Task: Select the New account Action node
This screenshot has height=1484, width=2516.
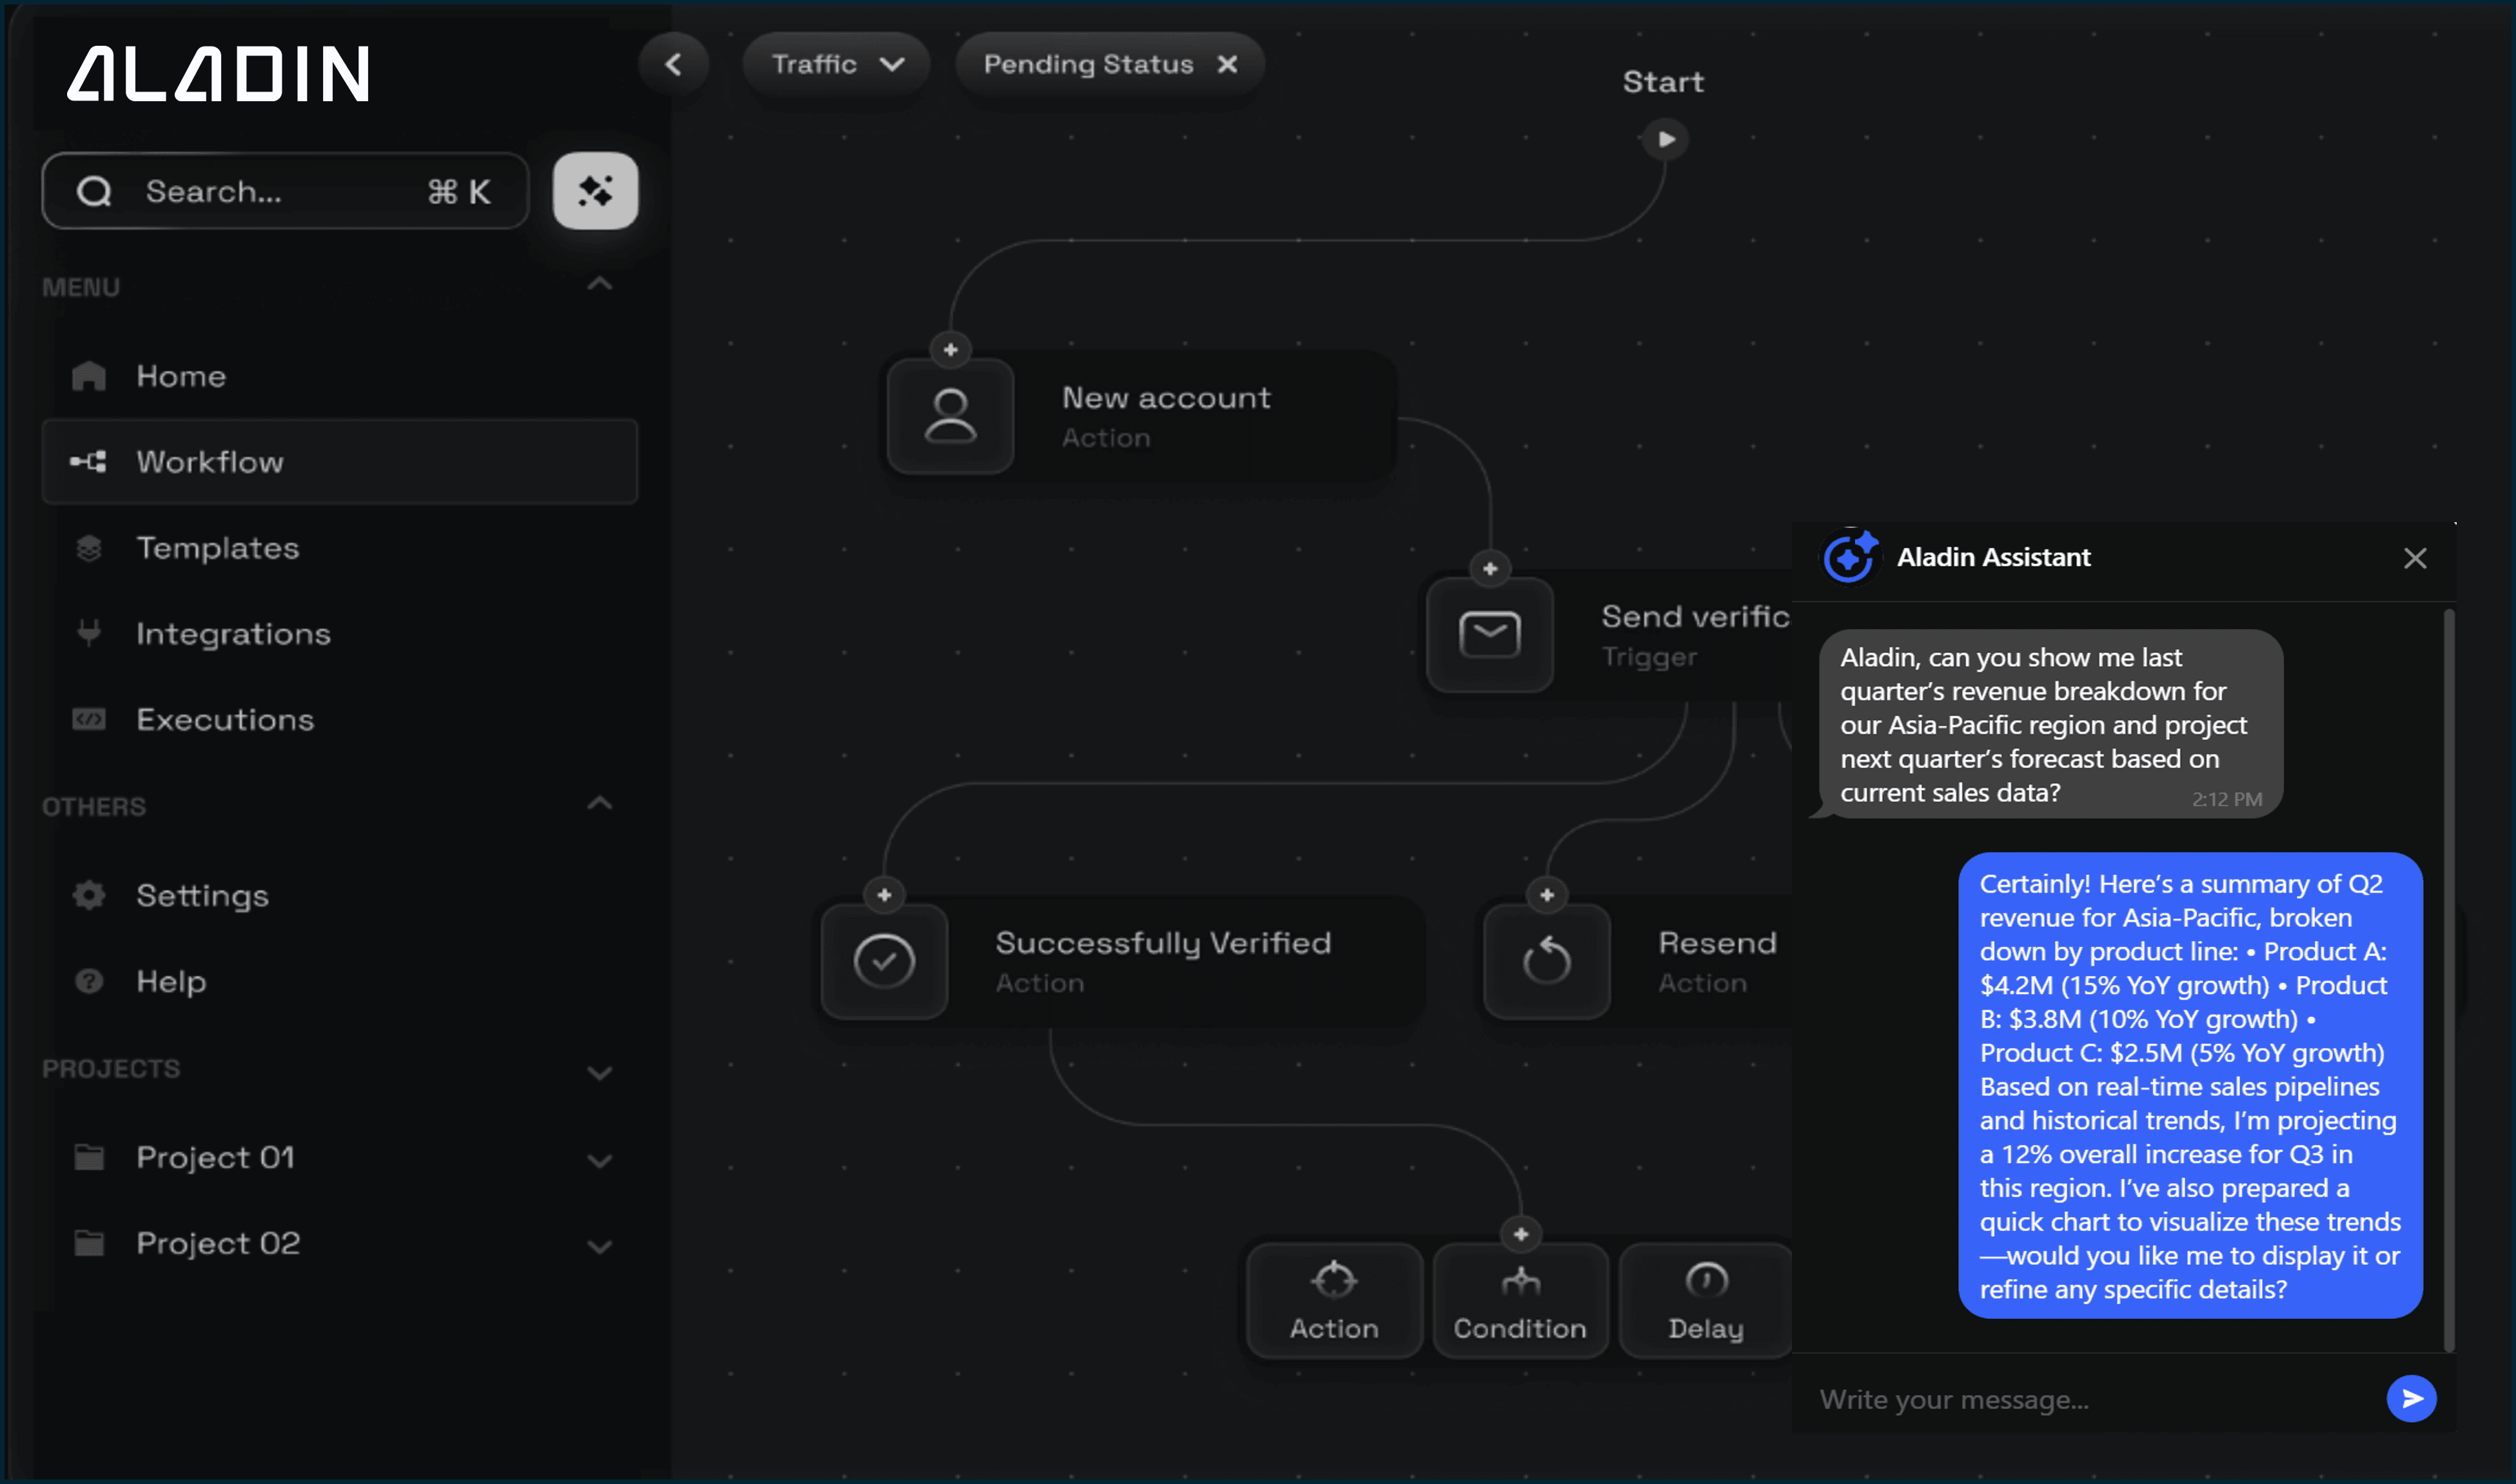Action: coord(1140,416)
